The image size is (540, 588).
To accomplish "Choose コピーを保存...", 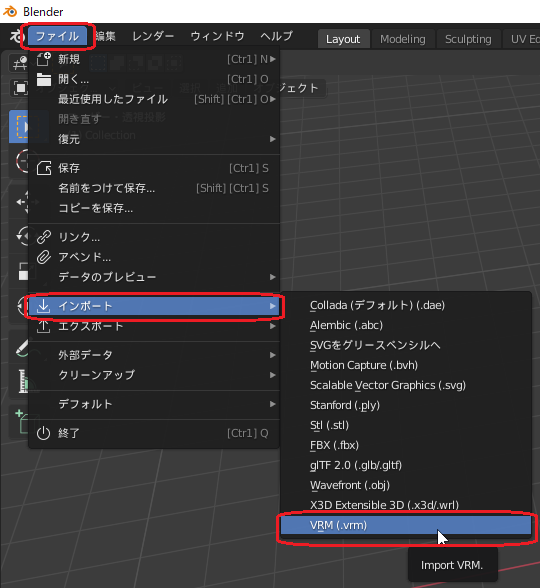I will point(154,208).
